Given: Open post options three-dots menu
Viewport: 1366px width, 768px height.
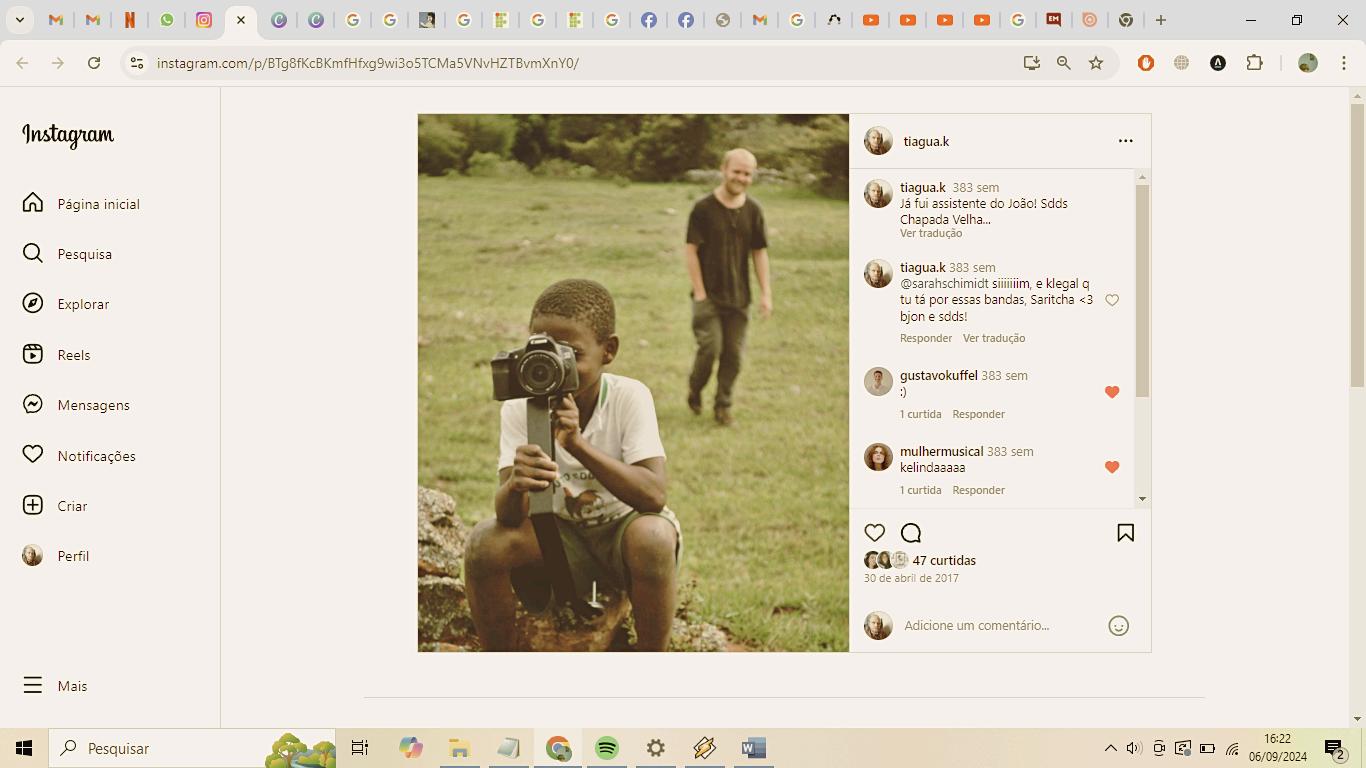Looking at the screenshot, I should (x=1125, y=141).
